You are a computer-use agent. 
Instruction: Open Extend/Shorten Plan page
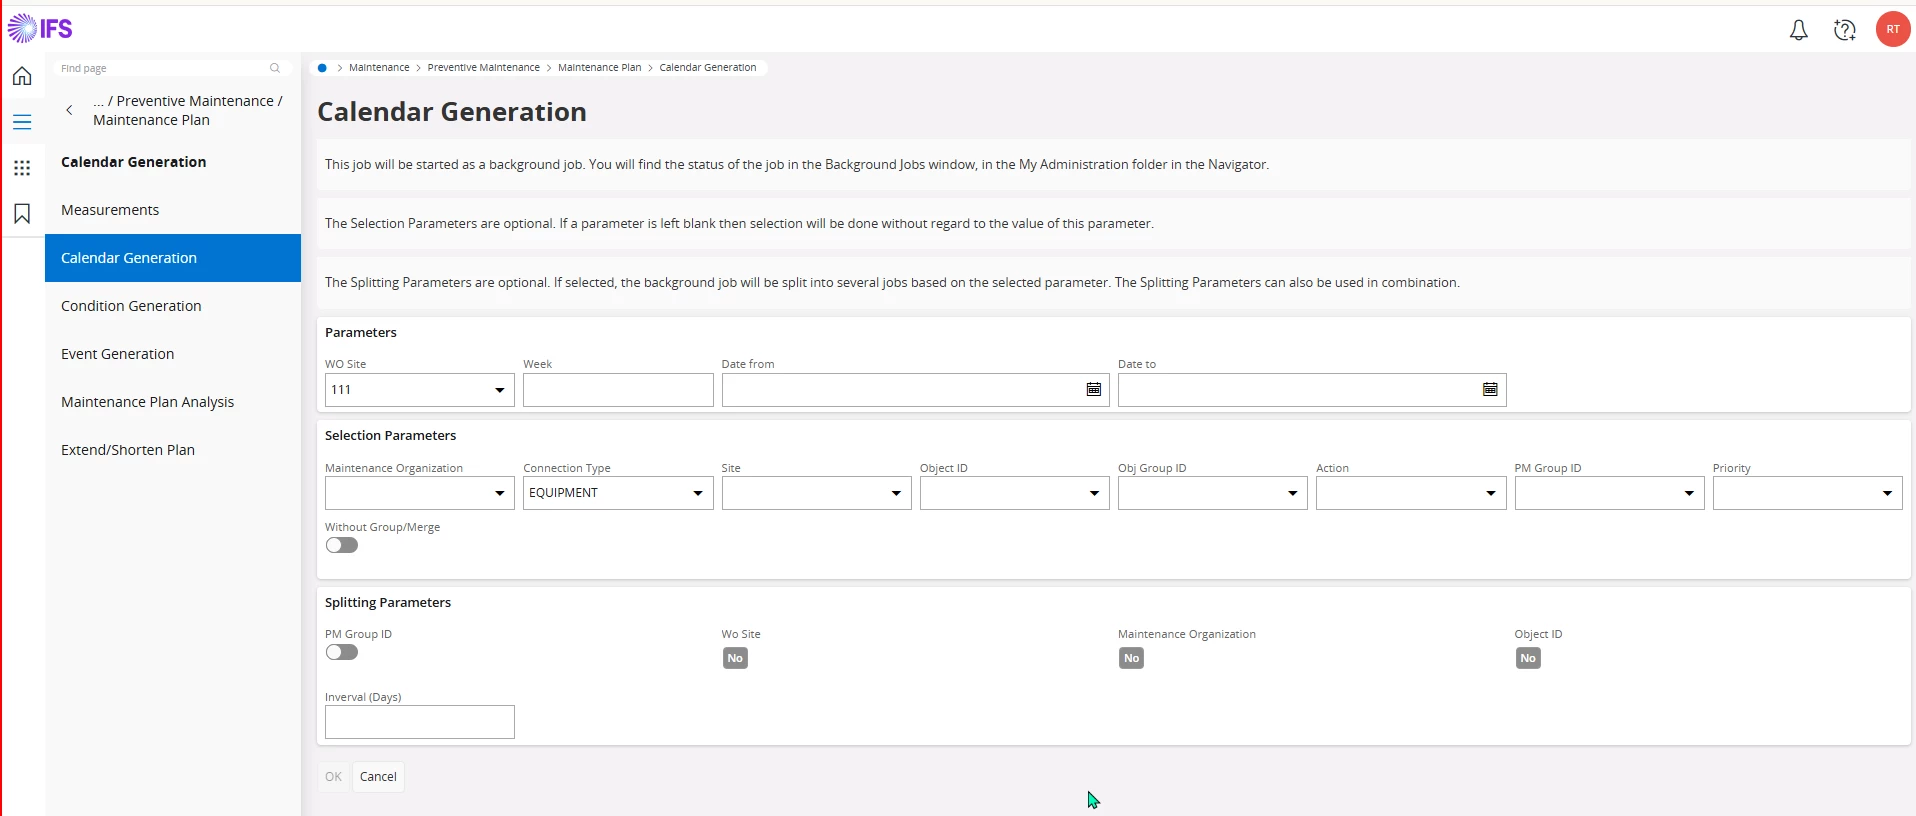pos(173,450)
